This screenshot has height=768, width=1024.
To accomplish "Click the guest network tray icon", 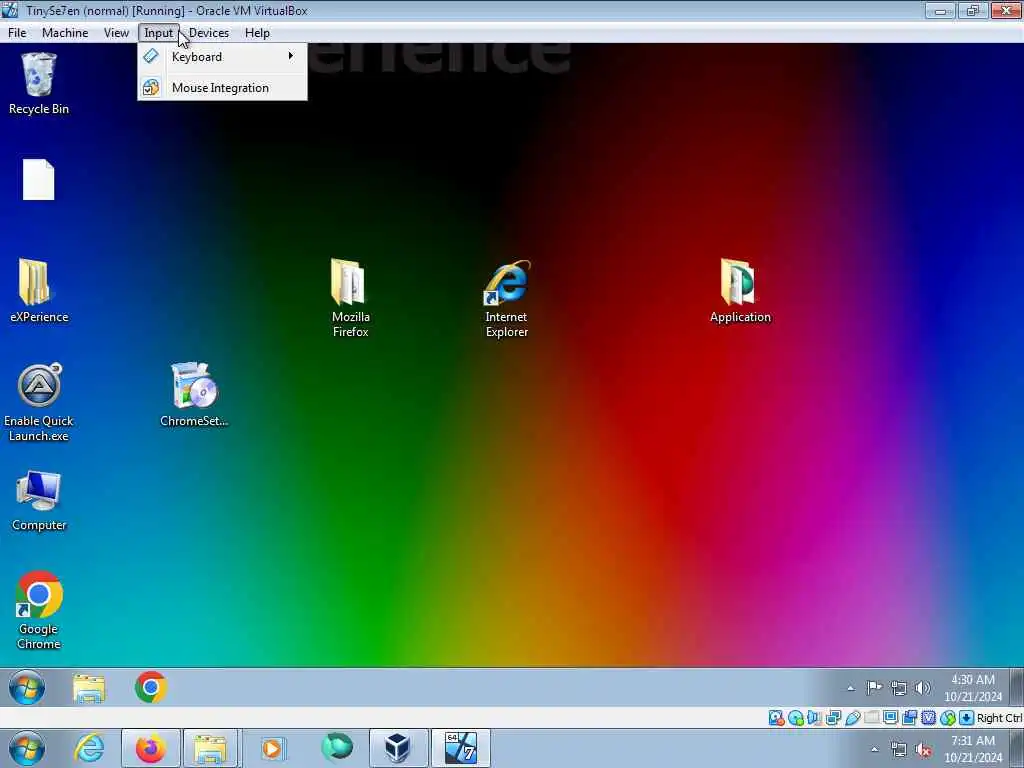I will coord(899,688).
